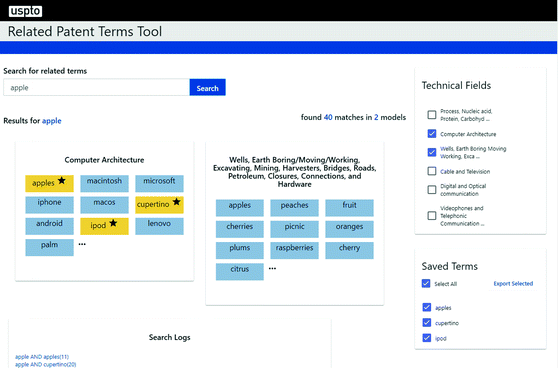Uncheck saved term apples
This screenshot has width=558, height=368.
[x=427, y=307]
